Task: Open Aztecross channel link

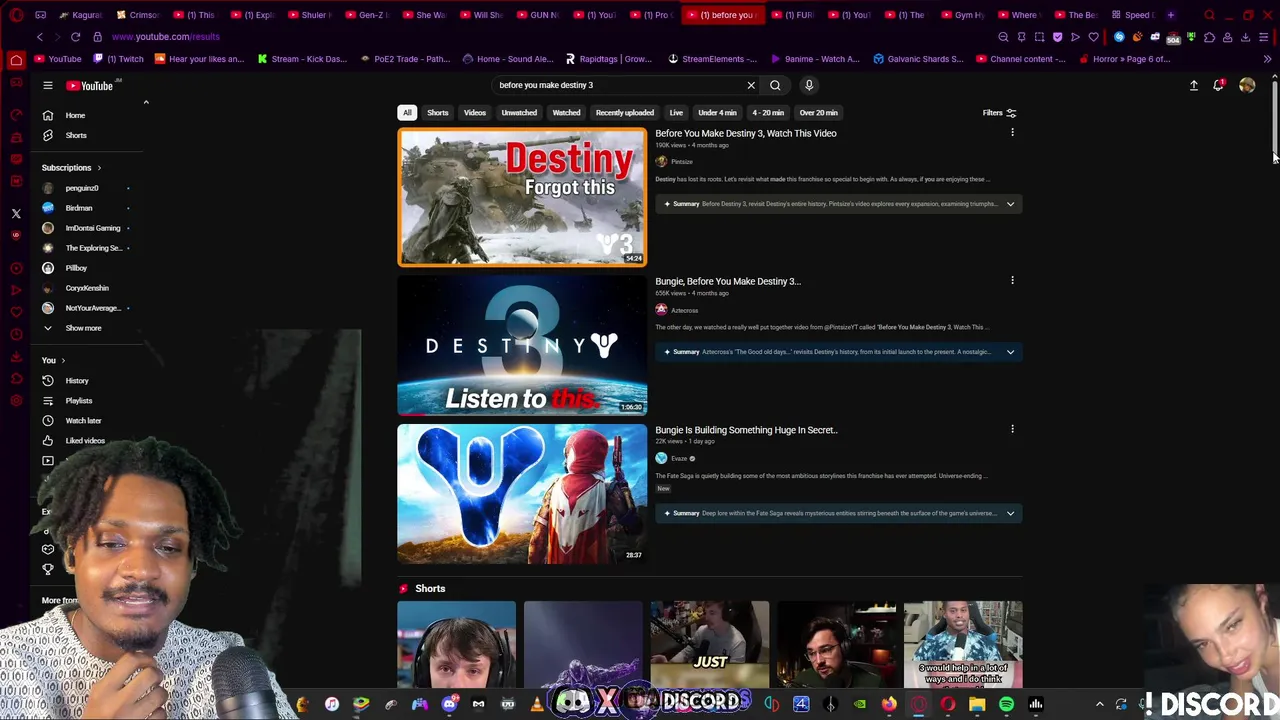Action: [x=684, y=310]
